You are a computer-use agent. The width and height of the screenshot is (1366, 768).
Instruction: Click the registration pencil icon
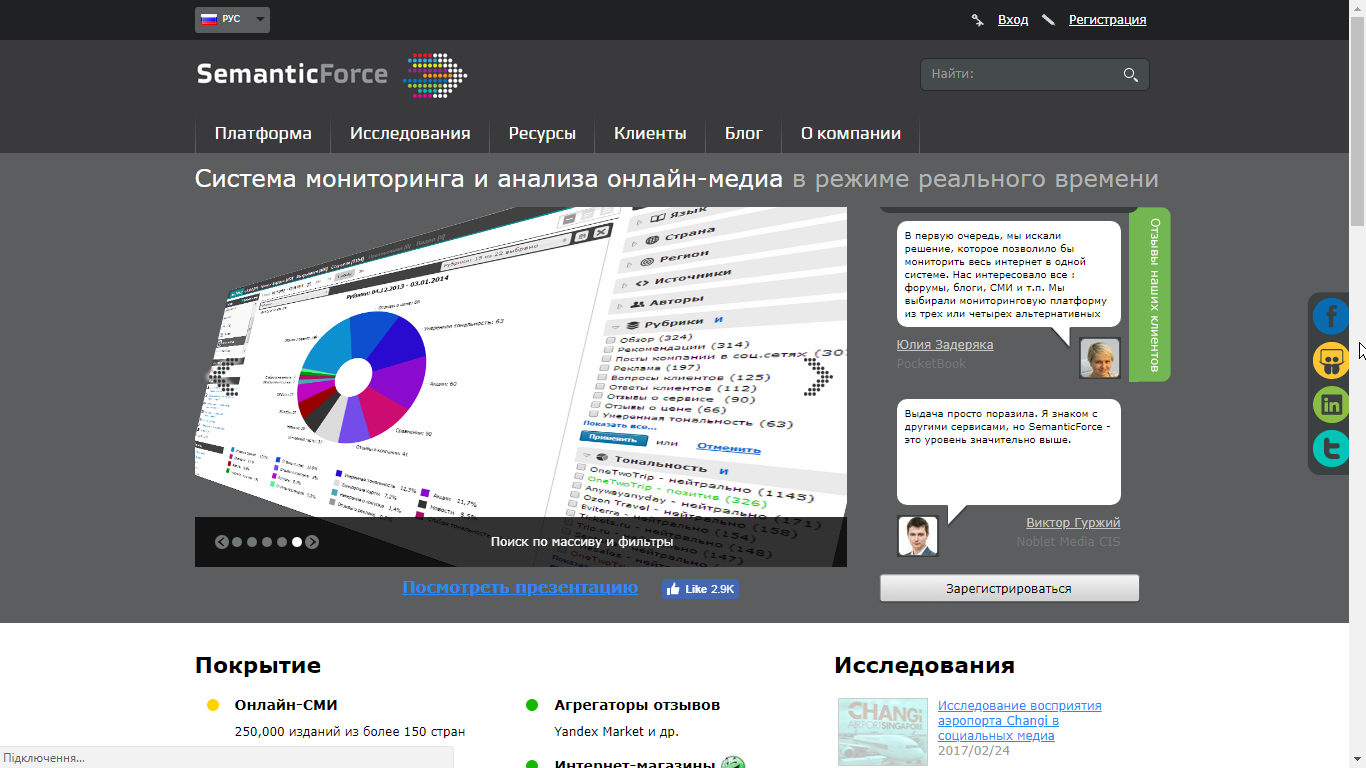pos(1048,20)
